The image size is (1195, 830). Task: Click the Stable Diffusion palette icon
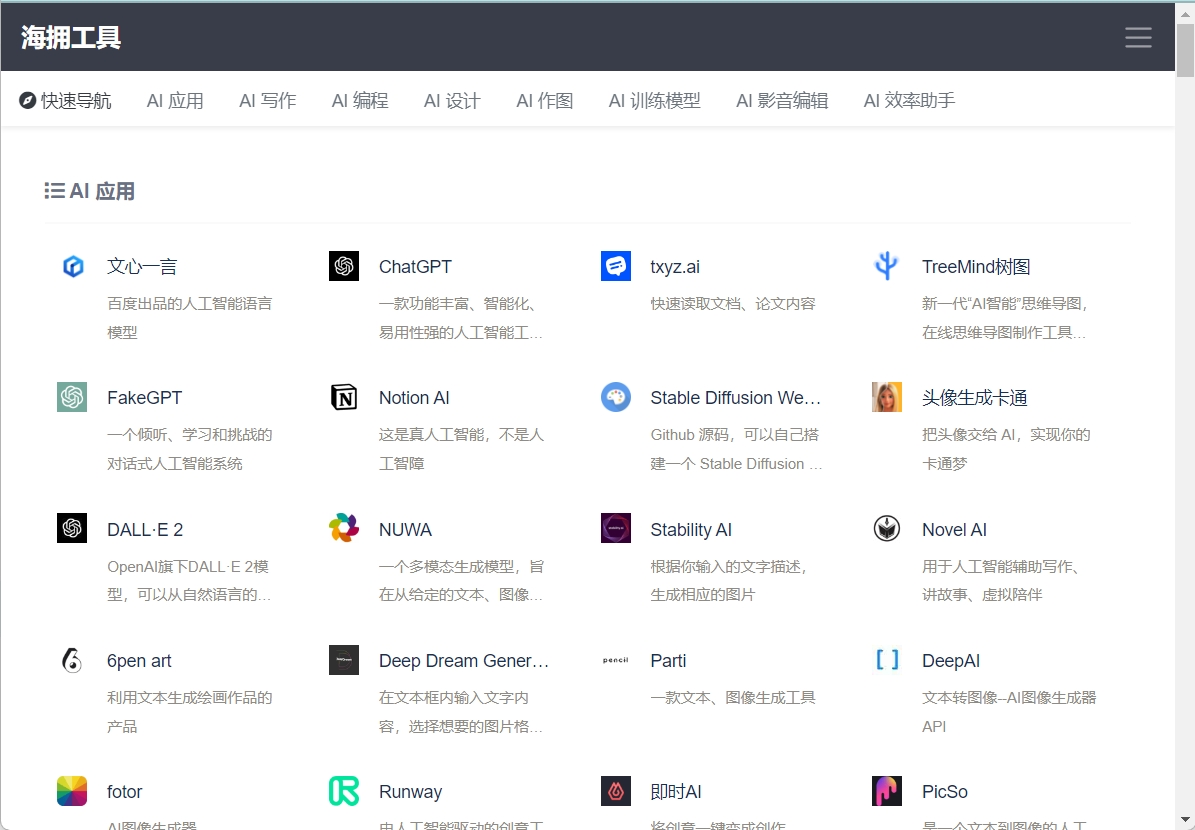[x=616, y=397]
